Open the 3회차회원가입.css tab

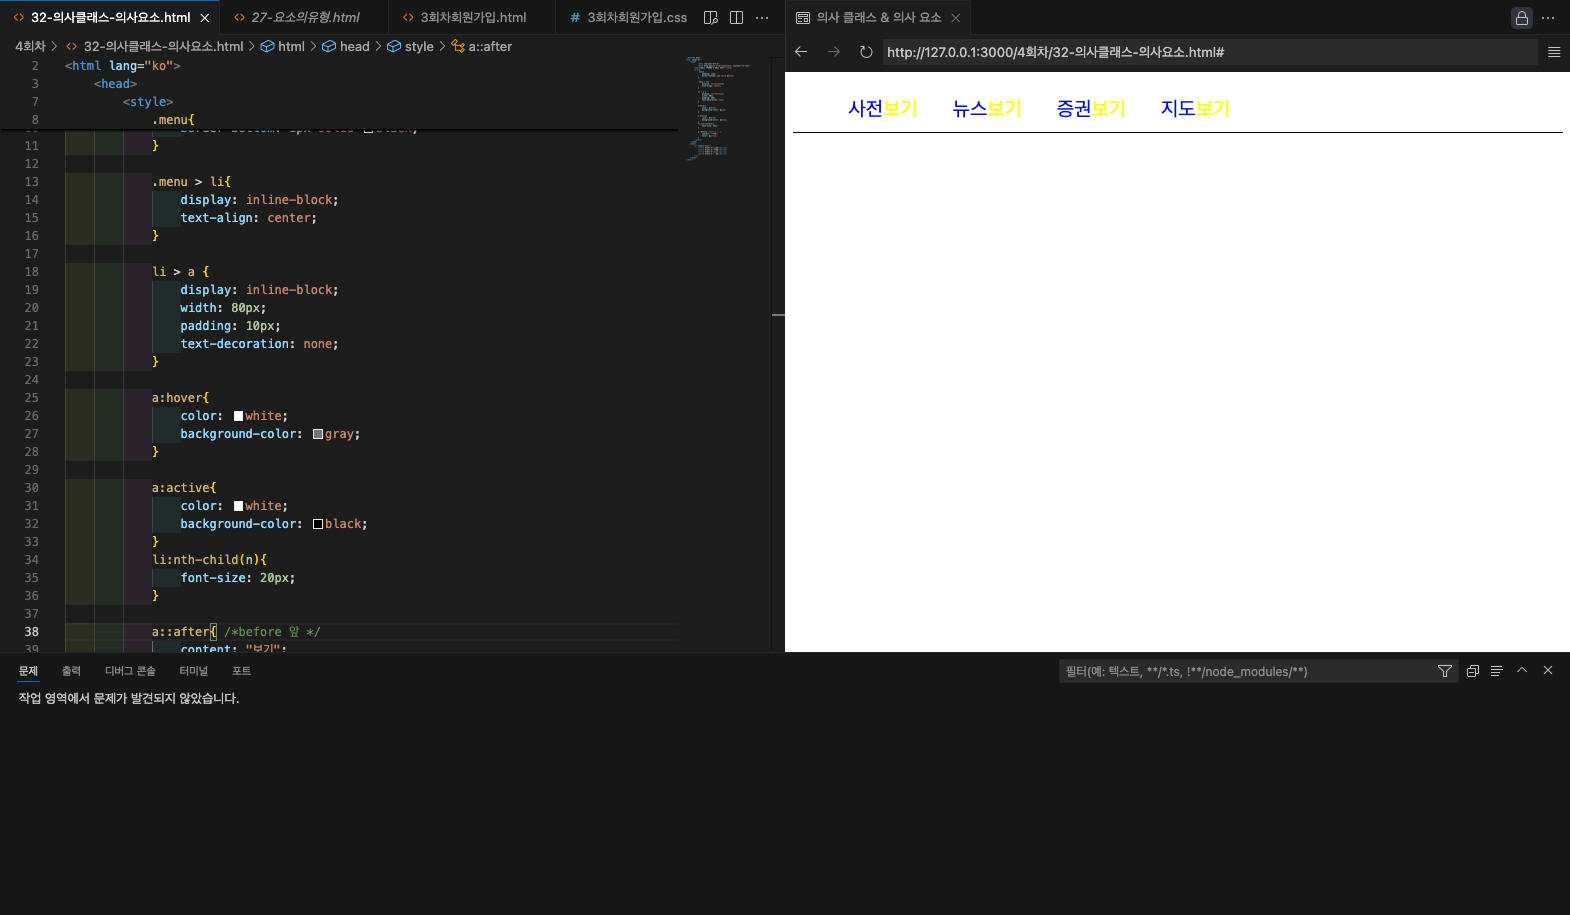pyautogui.click(x=627, y=18)
